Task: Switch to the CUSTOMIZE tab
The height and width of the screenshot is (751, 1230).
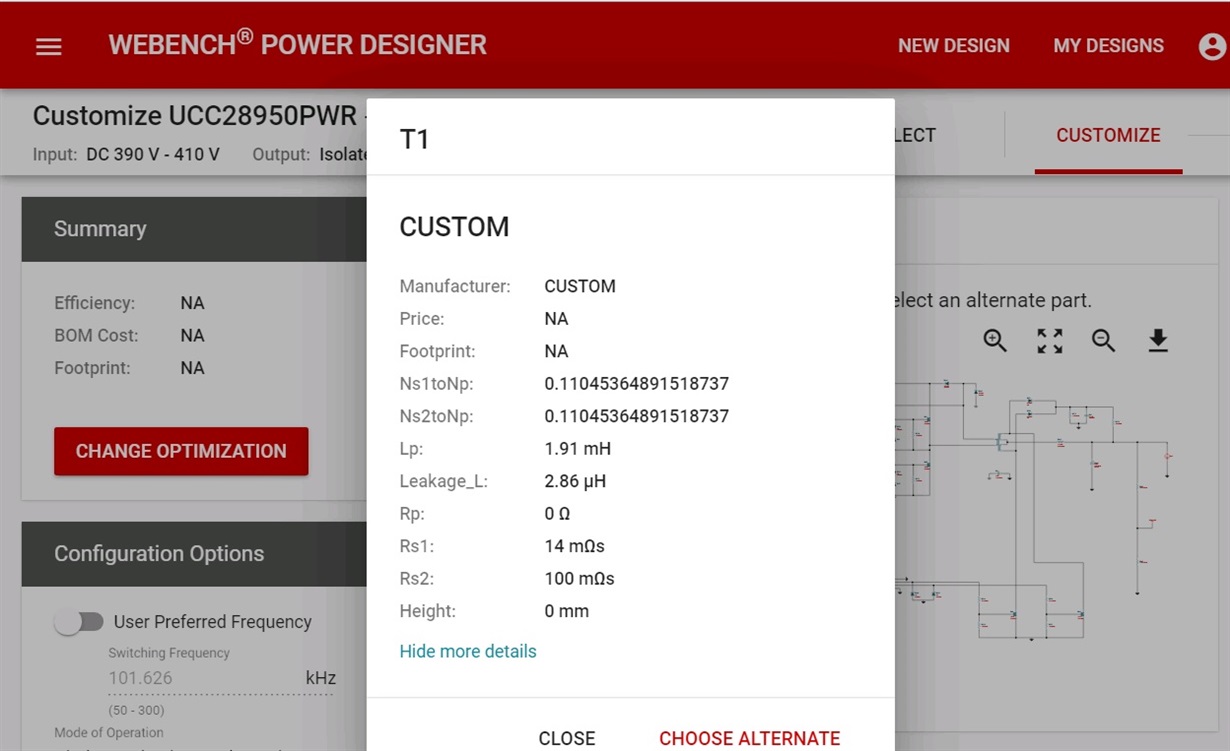Action: click(1108, 136)
